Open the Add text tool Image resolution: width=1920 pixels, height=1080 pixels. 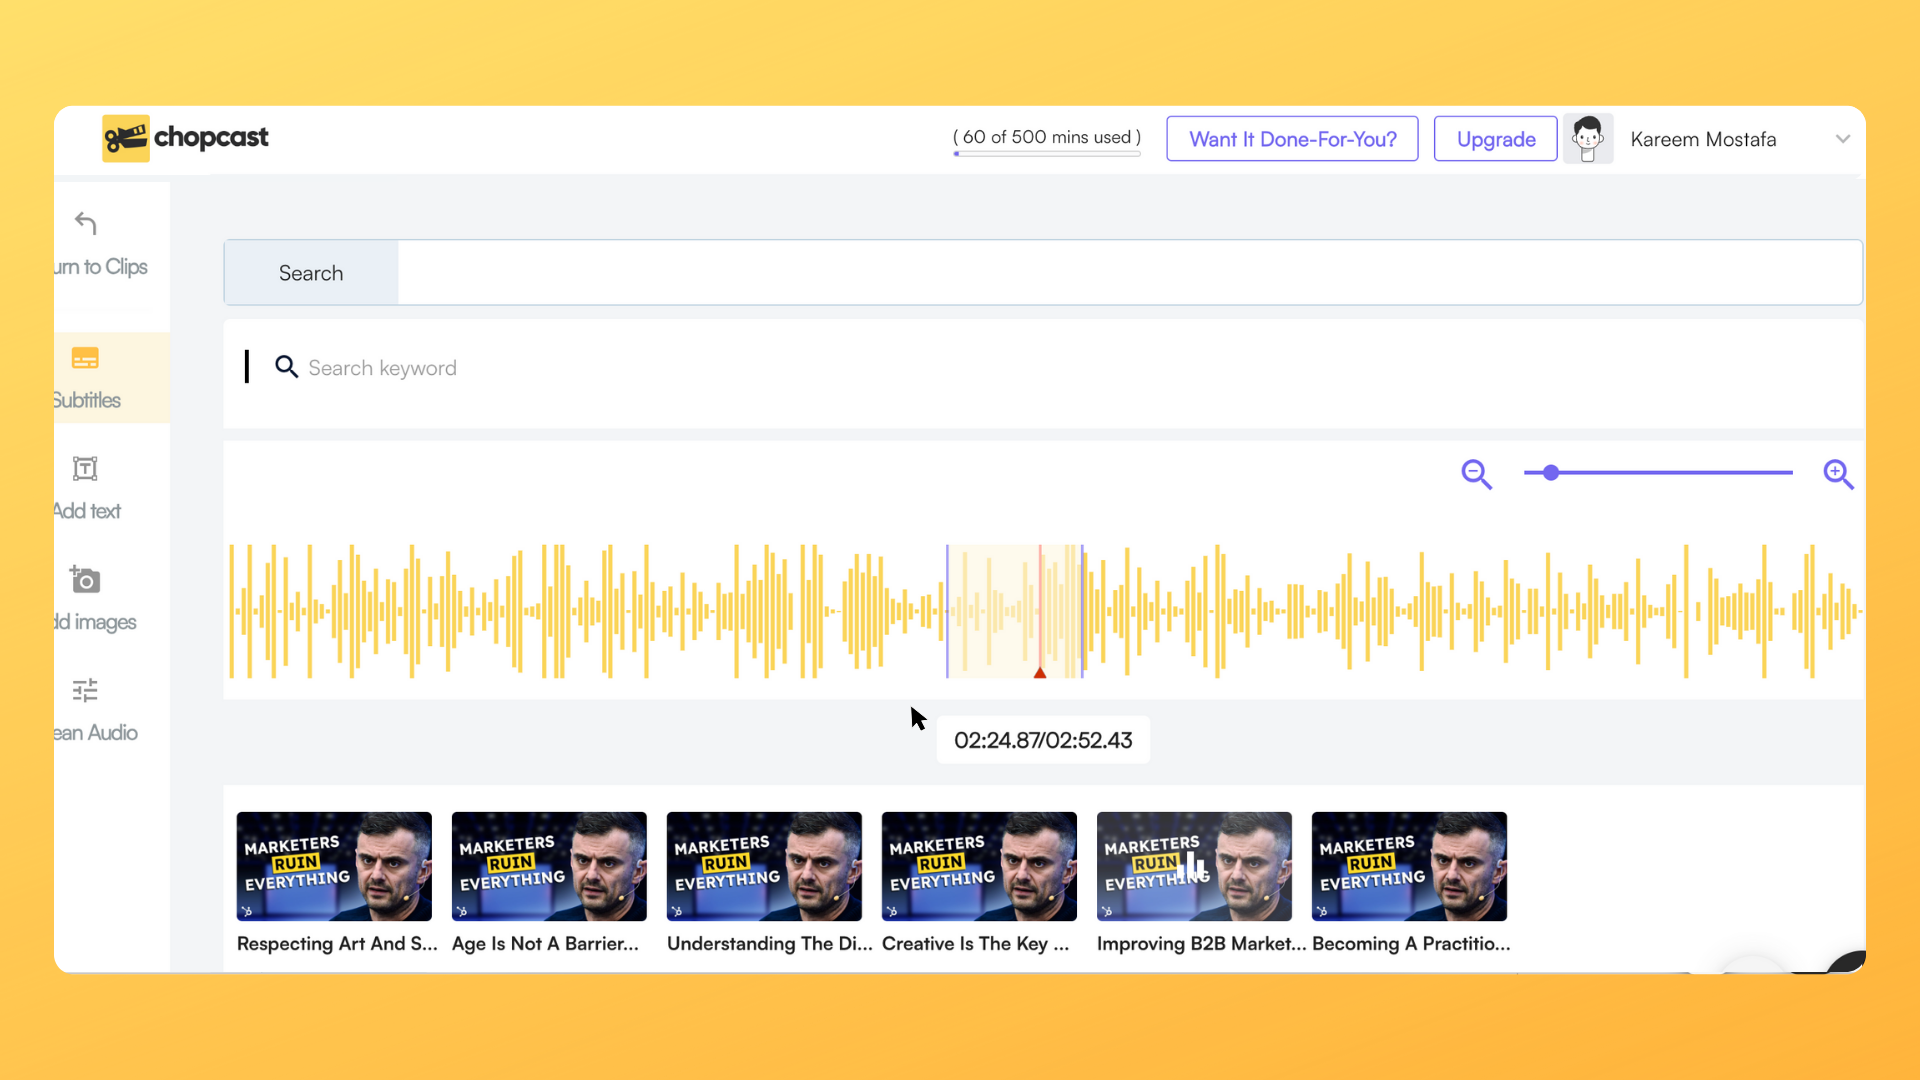point(85,468)
